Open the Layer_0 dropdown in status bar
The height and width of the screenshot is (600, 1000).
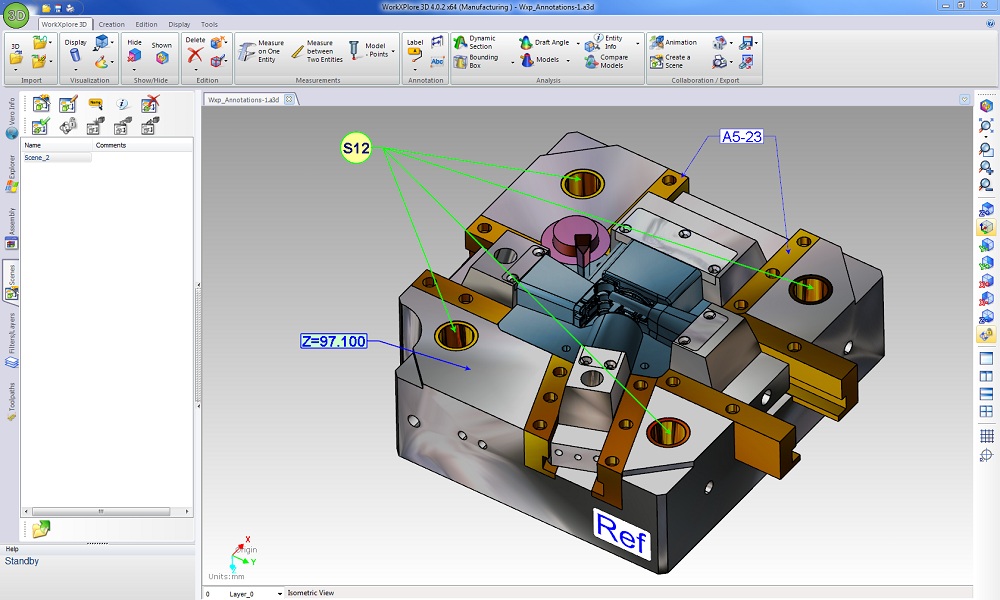(279, 594)
